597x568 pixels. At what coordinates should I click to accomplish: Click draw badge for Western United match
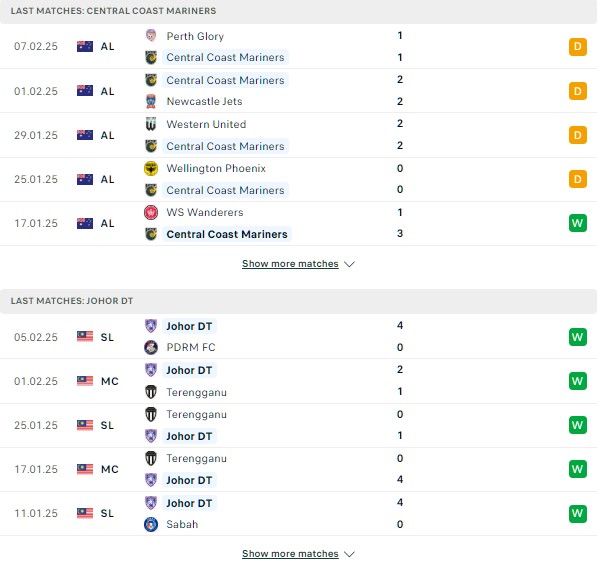point(578,135)
